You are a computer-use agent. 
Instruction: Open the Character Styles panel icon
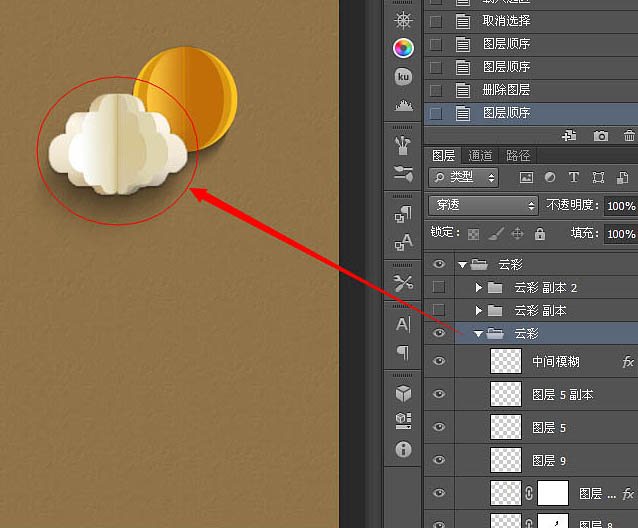[403, 242]
